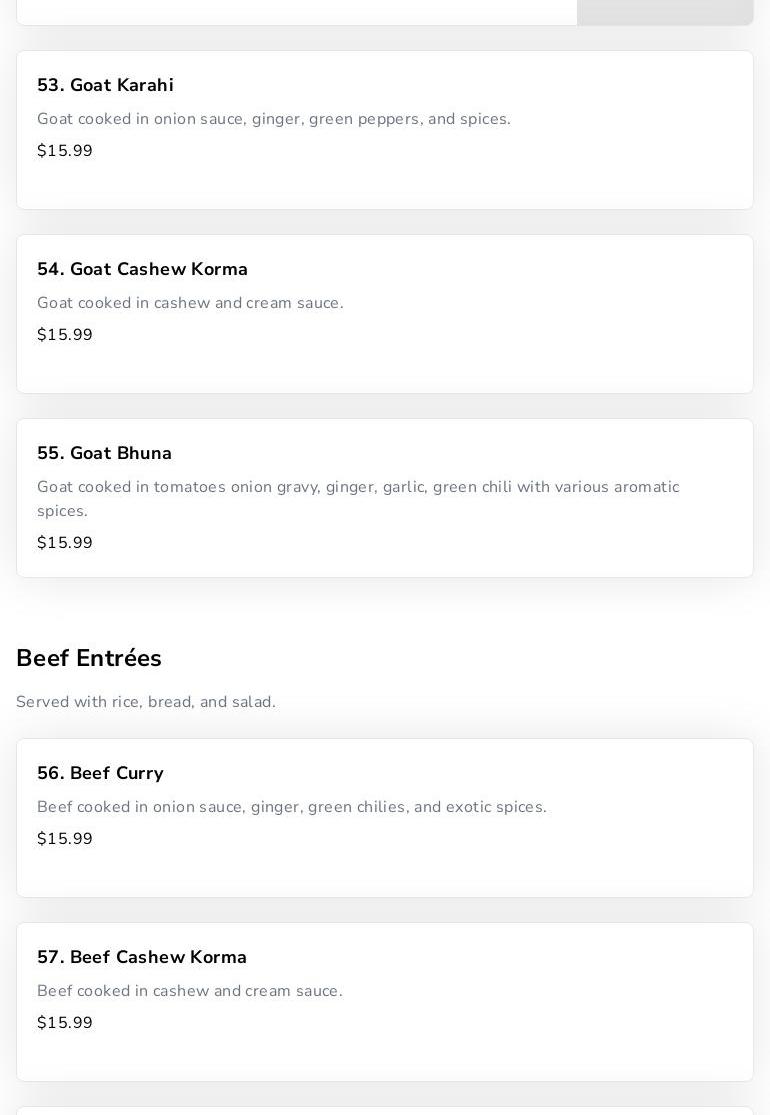
Task: Click the Beef Cashew Korma $15.99 price
Action: click(x=65, y=1023)
